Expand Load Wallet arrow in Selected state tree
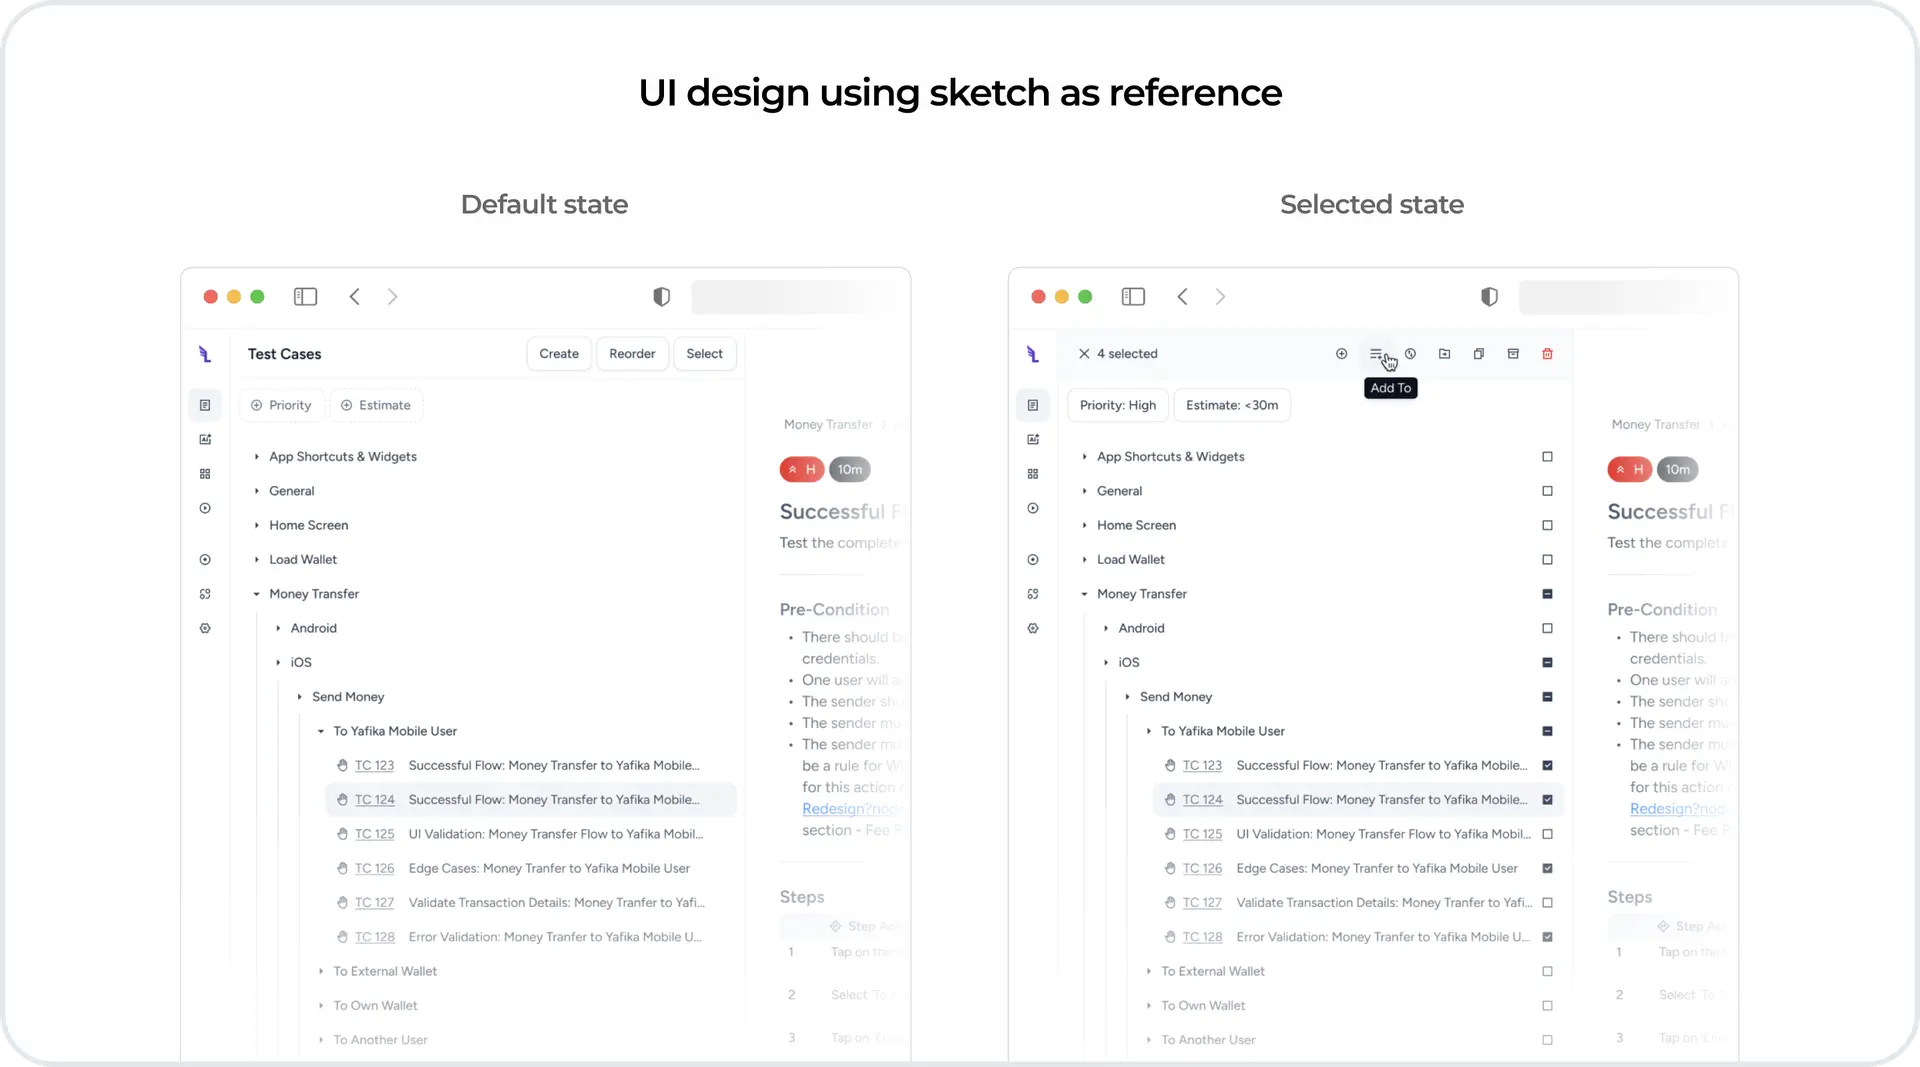Image resolution: width=1920 pixels, height=1067 pixels. coord(1085,560)
